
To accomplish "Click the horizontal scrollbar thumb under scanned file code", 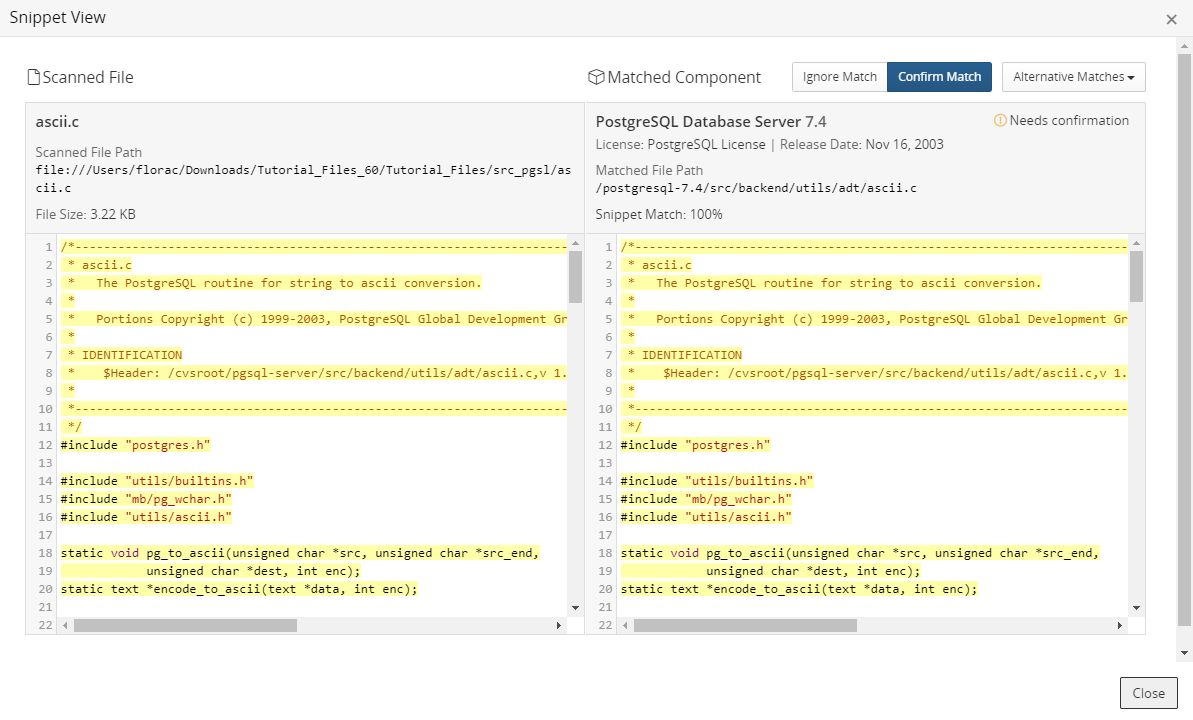I will pos(185,625).
